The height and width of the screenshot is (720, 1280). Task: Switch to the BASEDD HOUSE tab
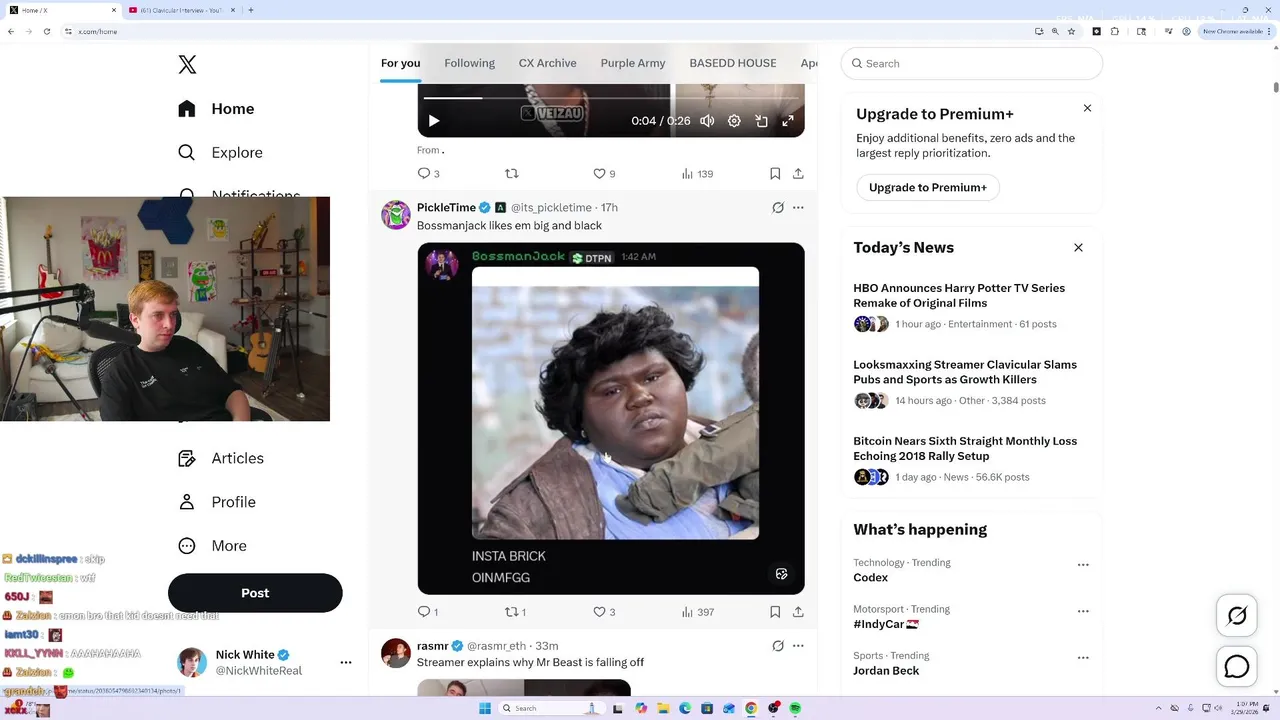pos(732,63)
